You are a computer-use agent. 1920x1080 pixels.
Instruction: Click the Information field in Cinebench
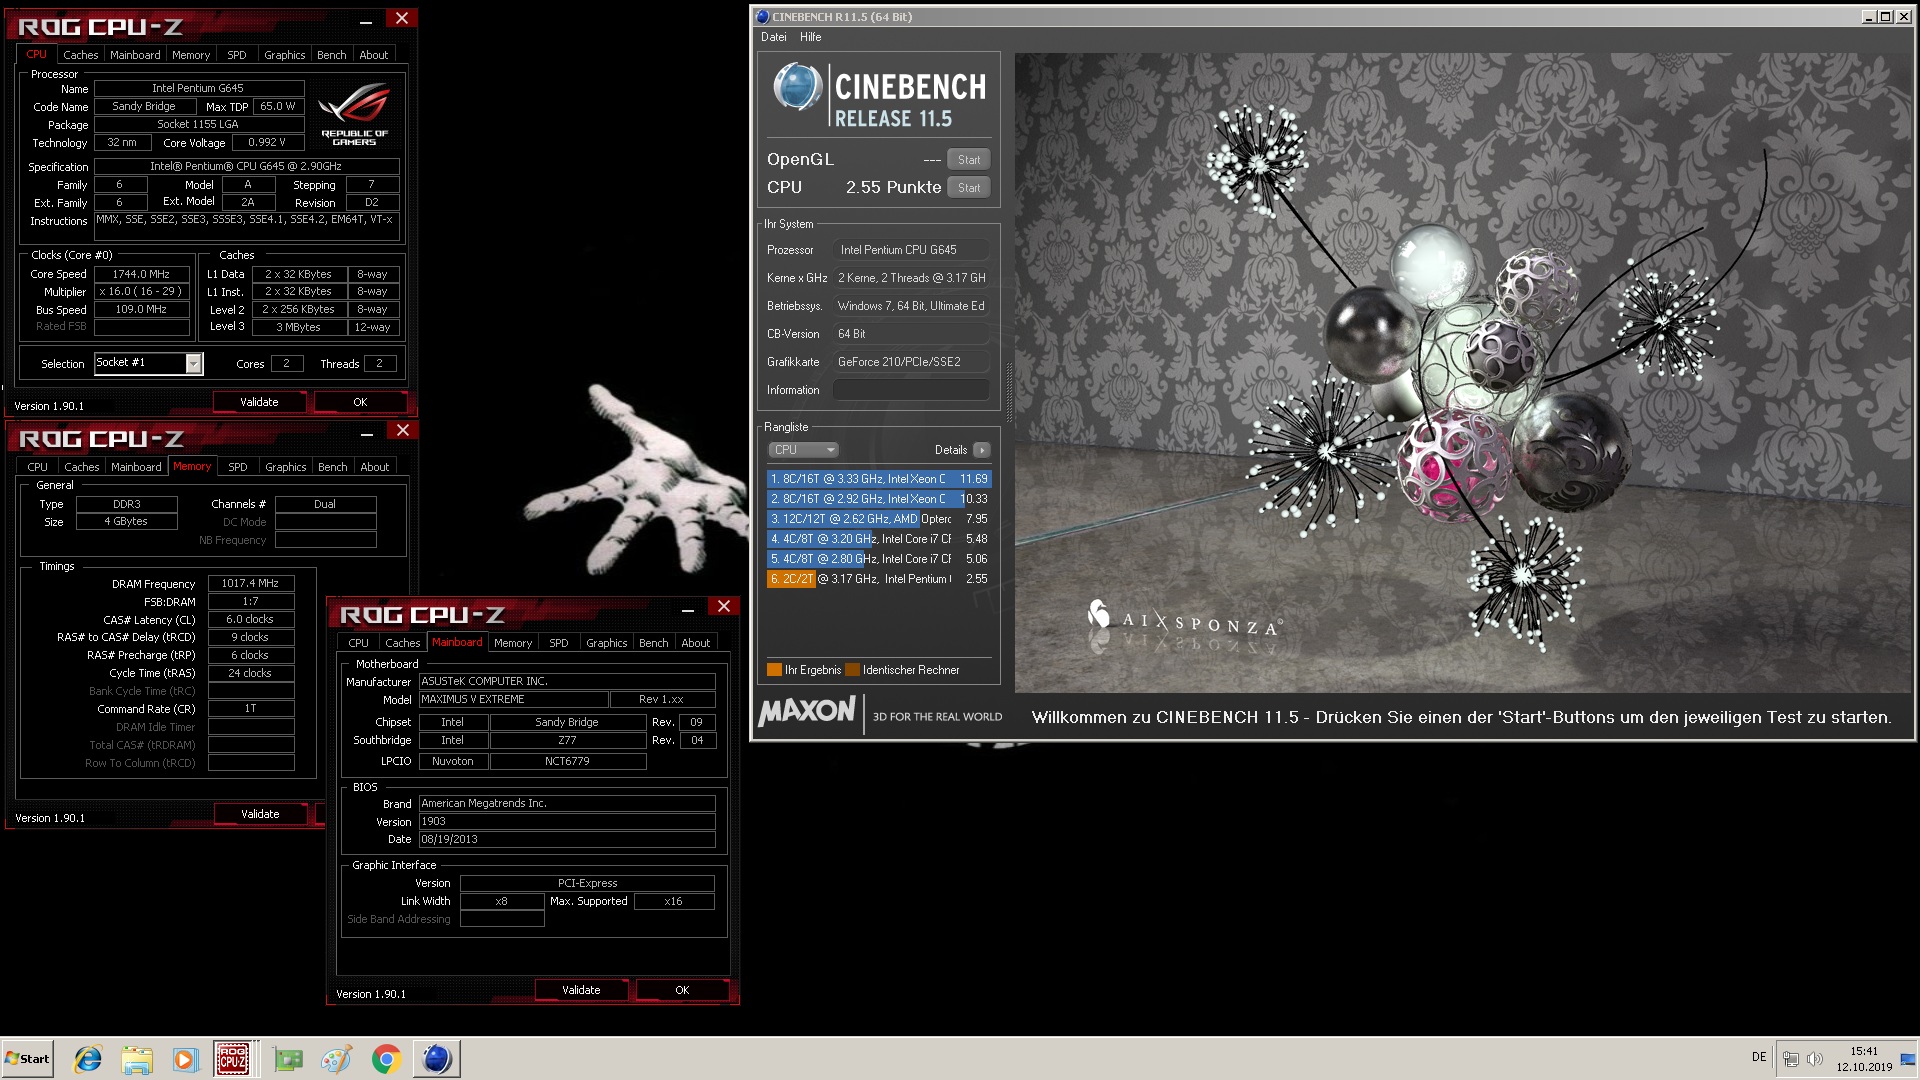911,390
